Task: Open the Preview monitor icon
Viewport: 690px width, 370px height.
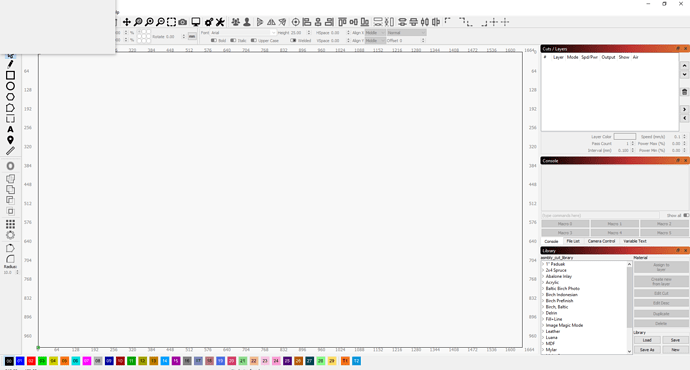Action: pos(196,22)
